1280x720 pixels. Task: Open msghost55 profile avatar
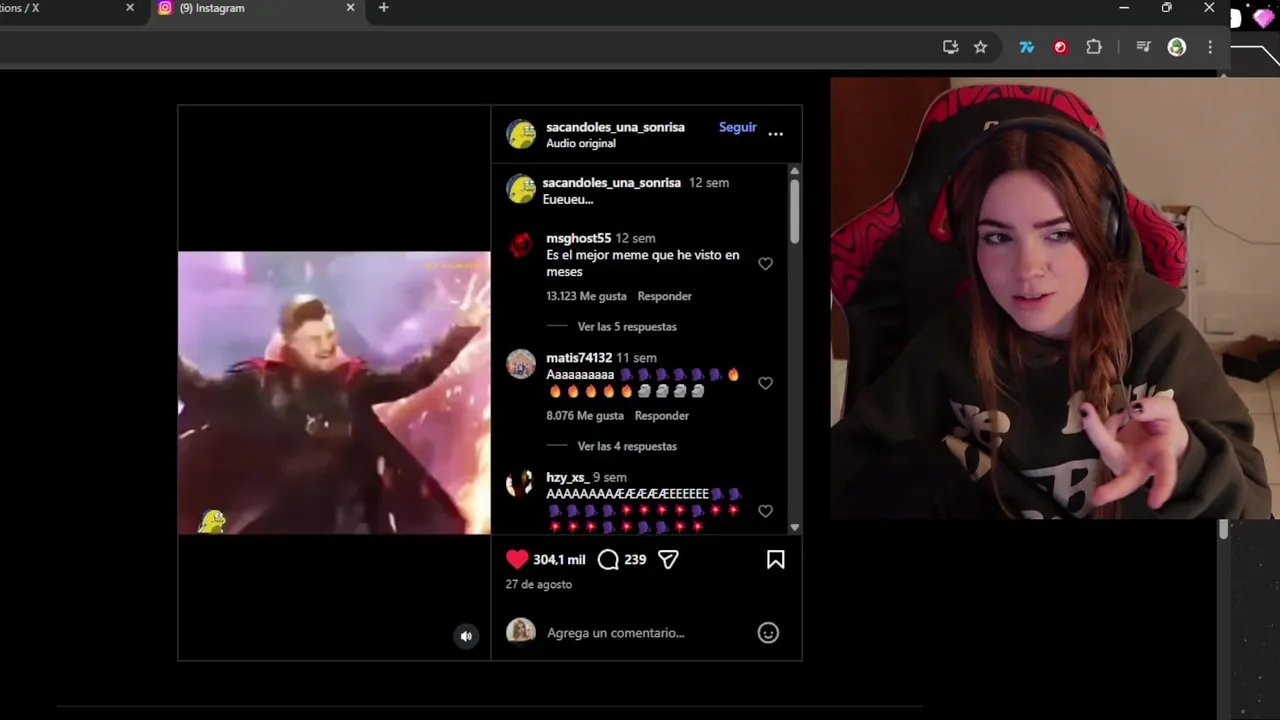(x=521, y=245)
